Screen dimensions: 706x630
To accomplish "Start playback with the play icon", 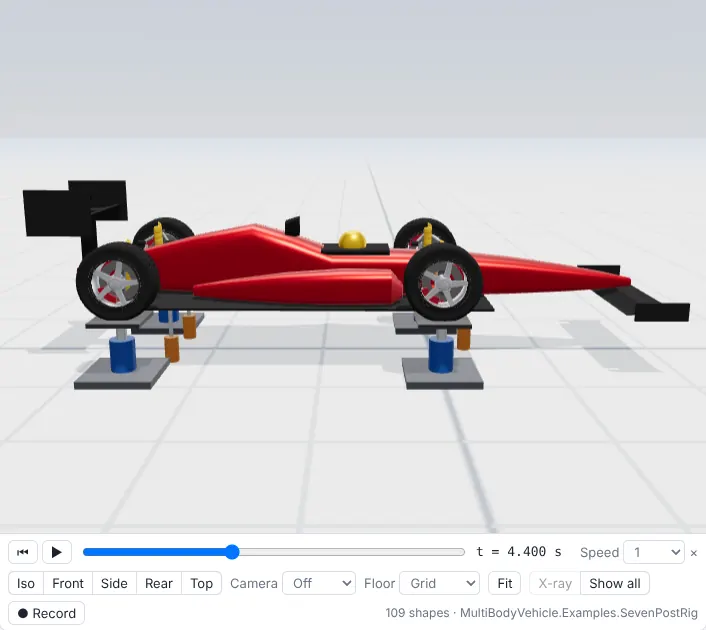I will click(x=57, y=552).
